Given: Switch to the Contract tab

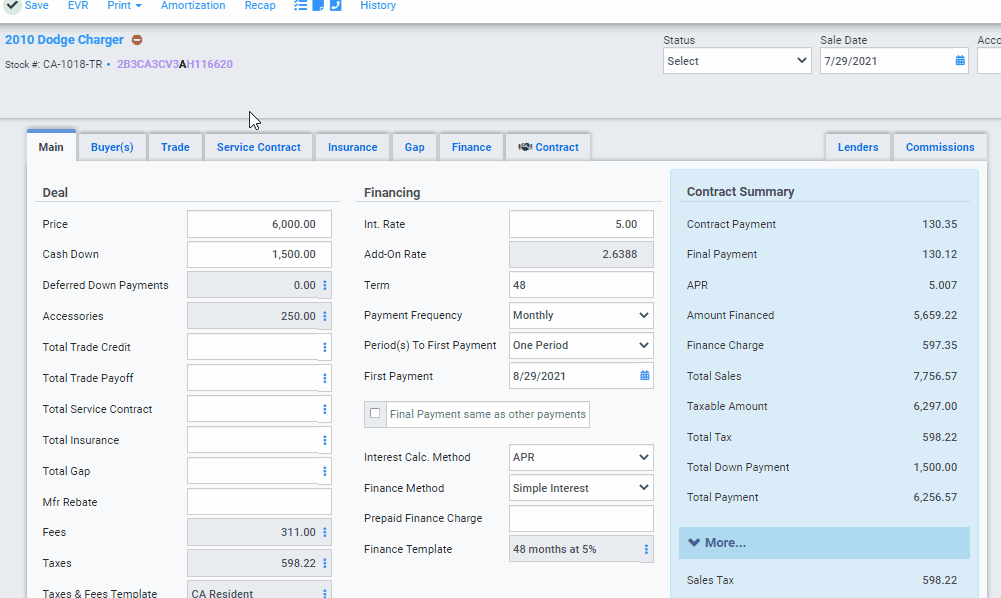Looking at the screenshot, I should click(x=548, y=147).
